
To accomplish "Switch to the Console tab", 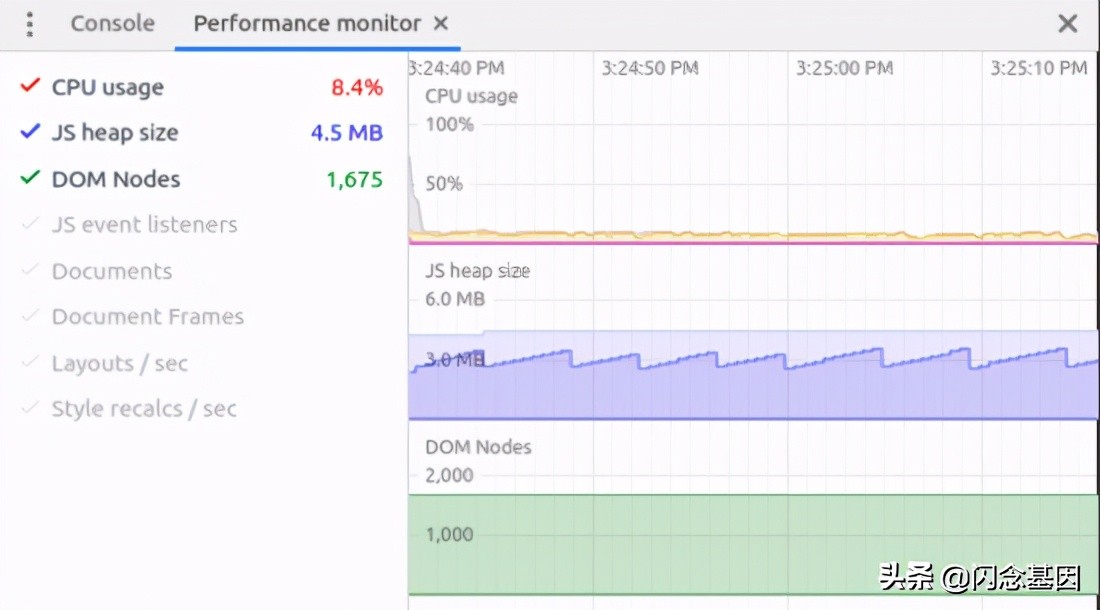I will [x=112, y=24].
